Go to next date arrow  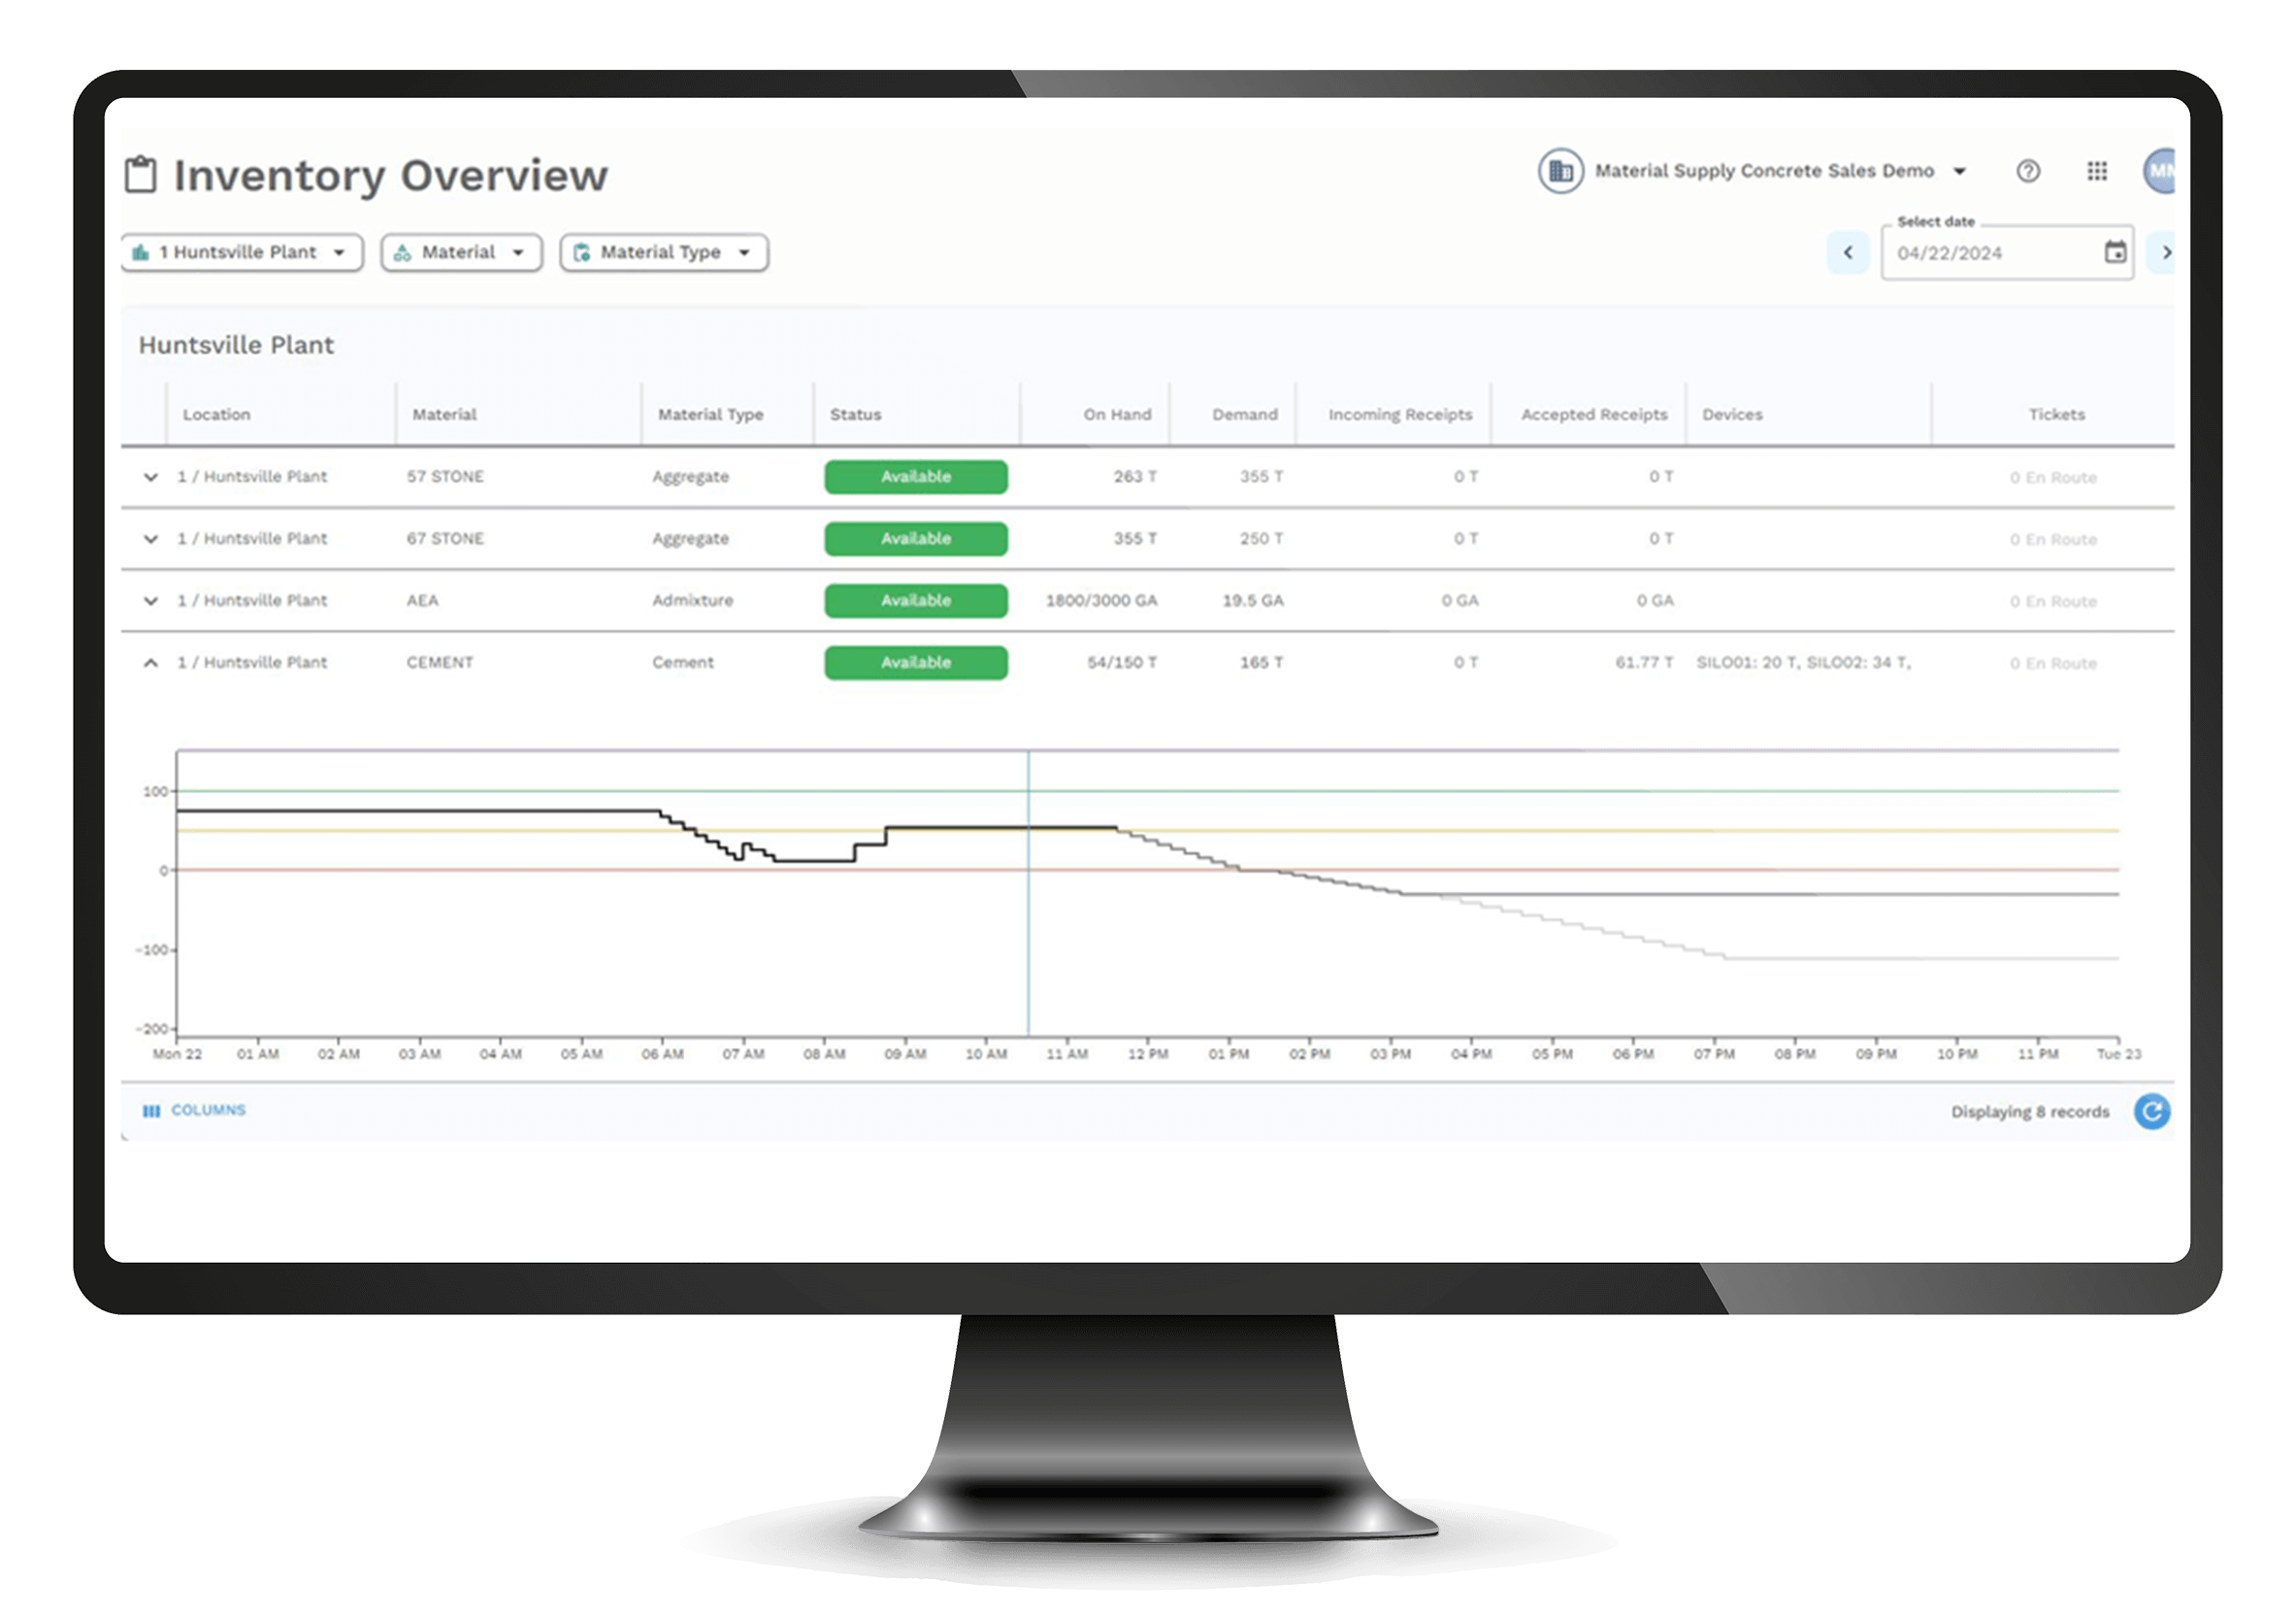pos(2165,252)
